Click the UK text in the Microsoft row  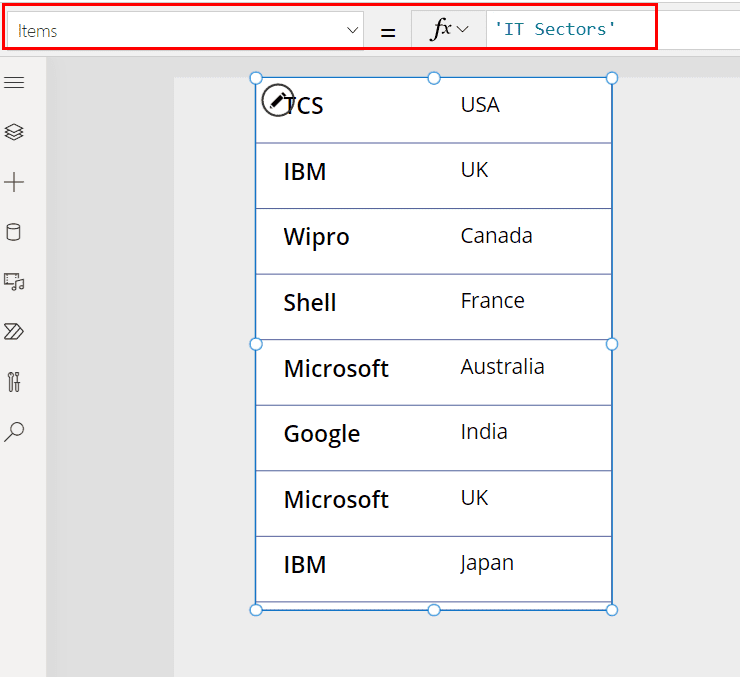474,498
